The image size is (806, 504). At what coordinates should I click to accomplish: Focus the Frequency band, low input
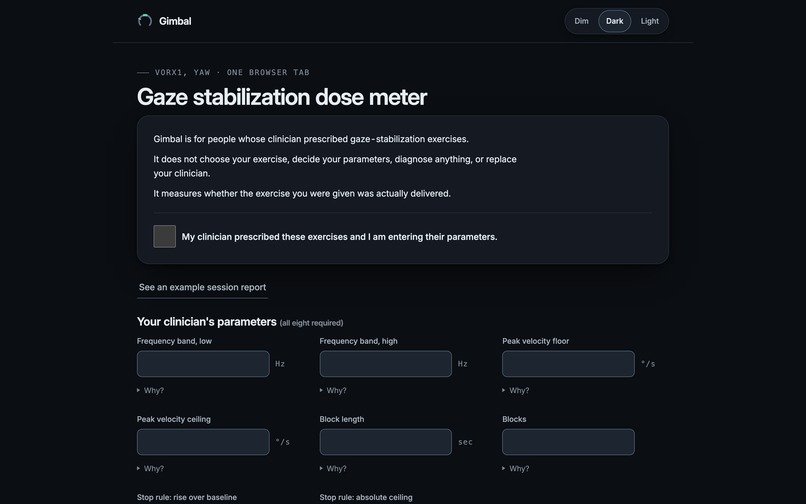coord(203,364)
